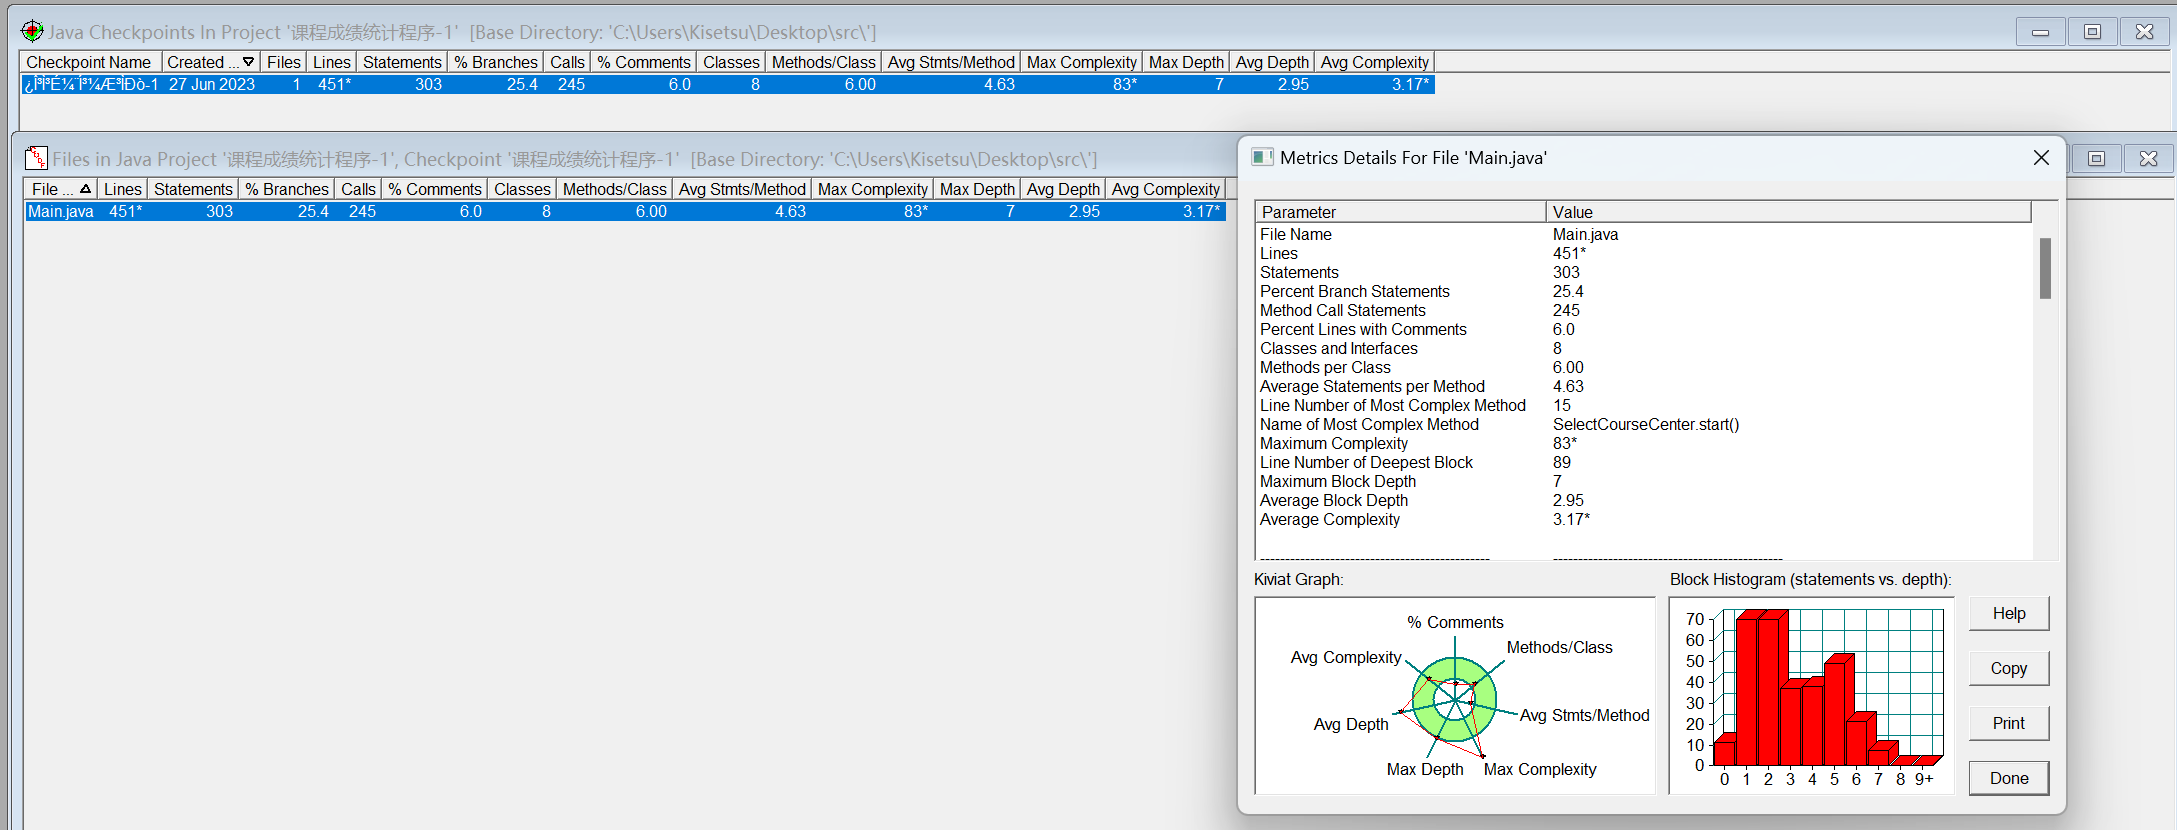Sort checkpoints list by % Branches header
Screen dimensions: 2177x830
[495, 62]
